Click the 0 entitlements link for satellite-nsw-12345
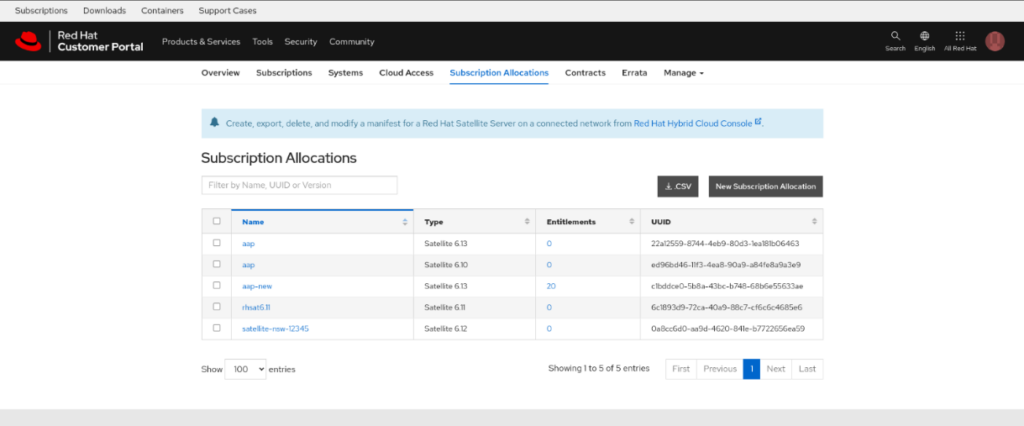The width and height of the screenshot is (1024, 426). 549,329
